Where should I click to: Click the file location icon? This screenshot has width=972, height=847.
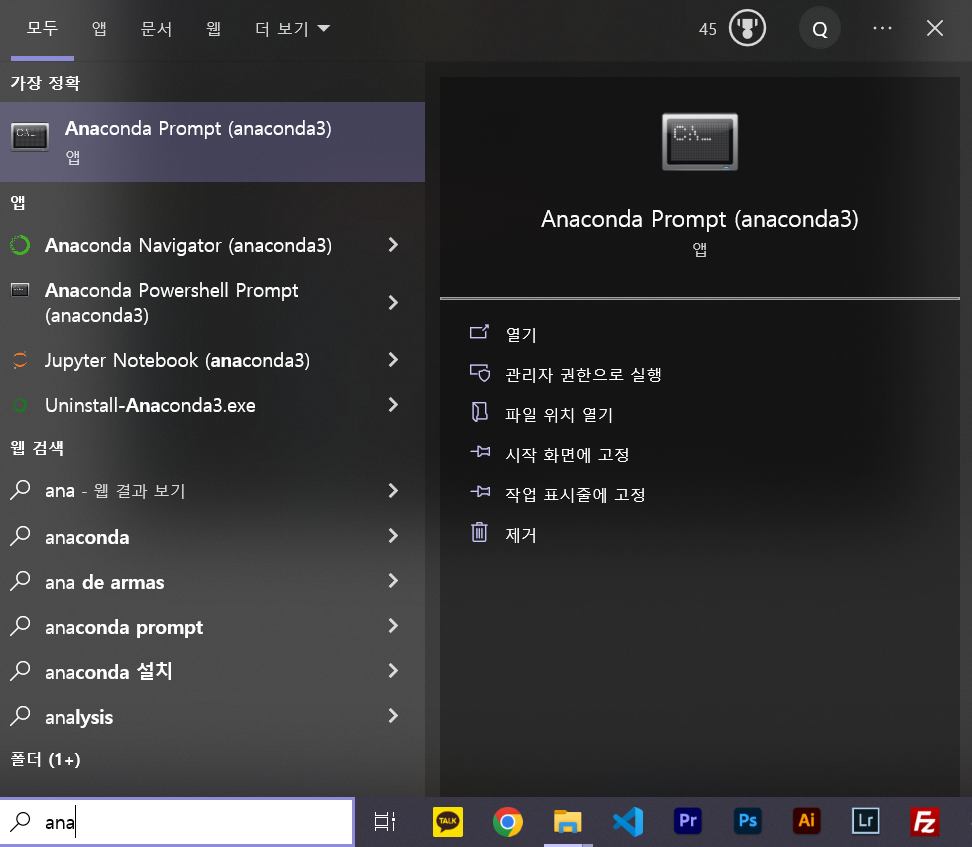(x=479, y=412)
